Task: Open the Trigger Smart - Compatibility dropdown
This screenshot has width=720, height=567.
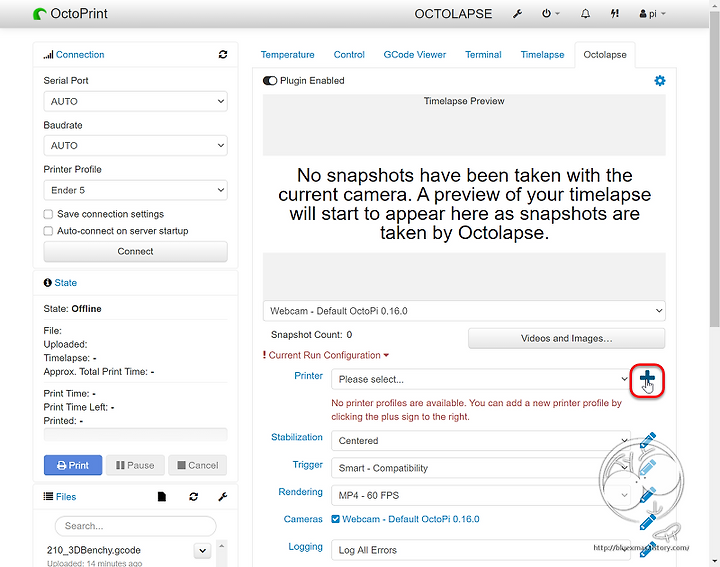Action: tap(481, 468)
